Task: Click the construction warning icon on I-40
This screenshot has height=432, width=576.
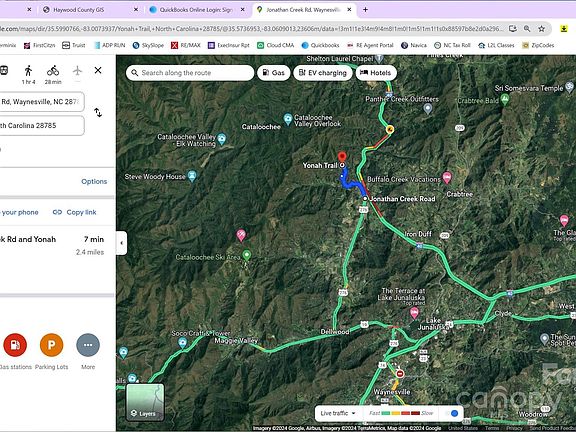Action: point(390,129)
